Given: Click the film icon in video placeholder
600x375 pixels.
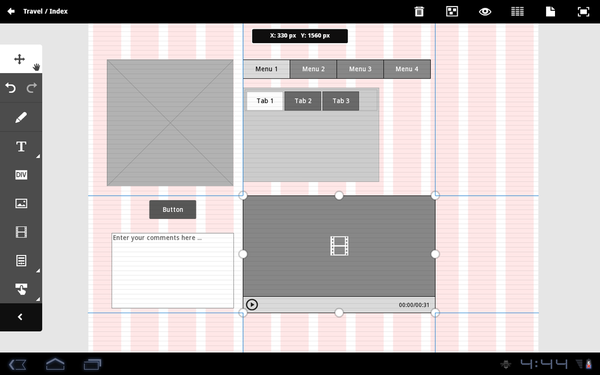Looking at the screenshot, I should (339, 246).
